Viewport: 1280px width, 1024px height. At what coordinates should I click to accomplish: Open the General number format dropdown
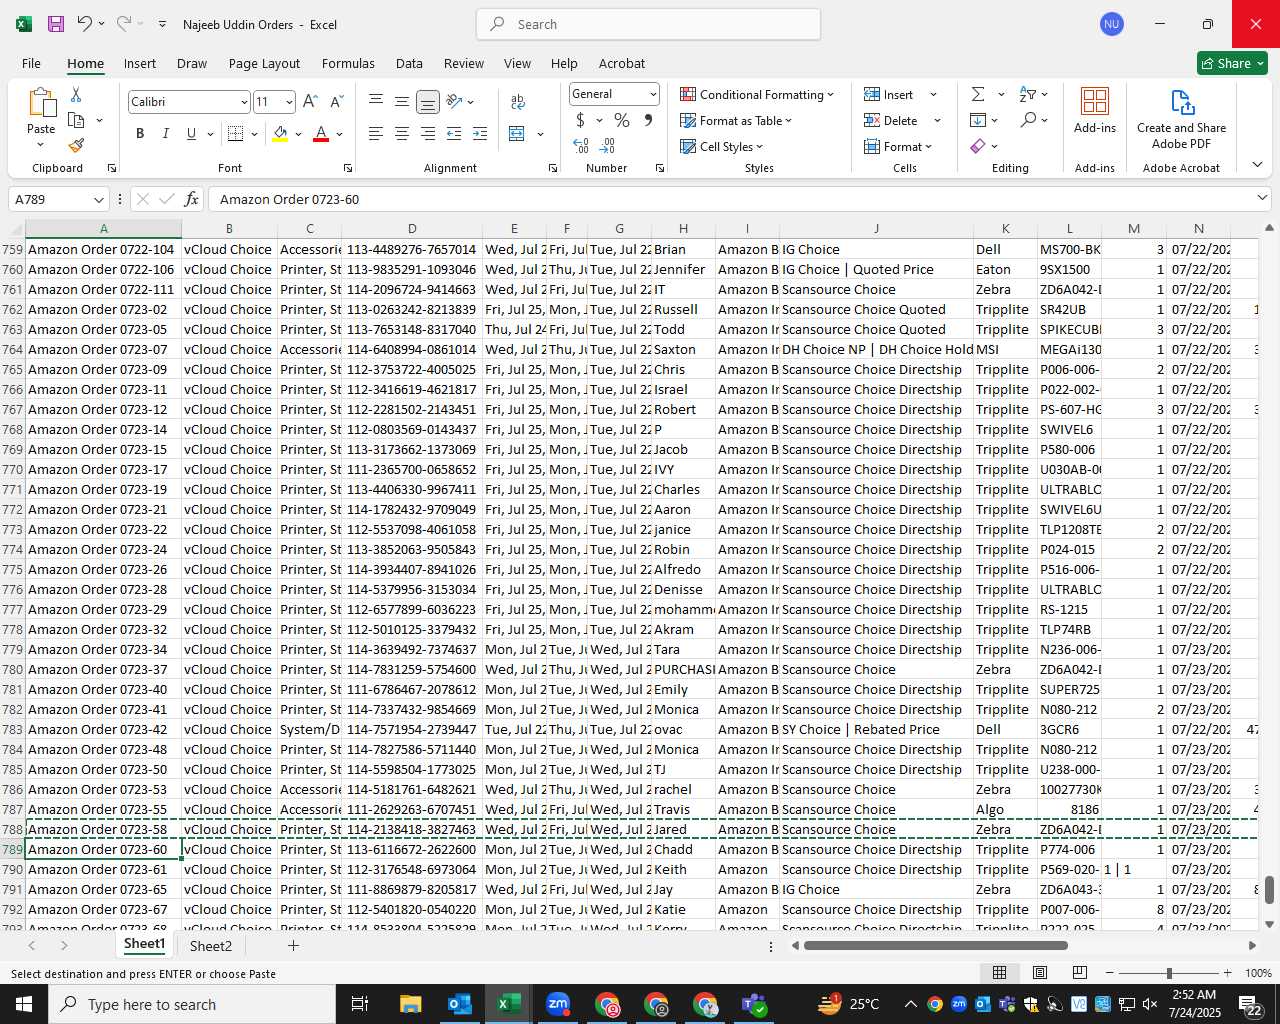pos(653,94)
